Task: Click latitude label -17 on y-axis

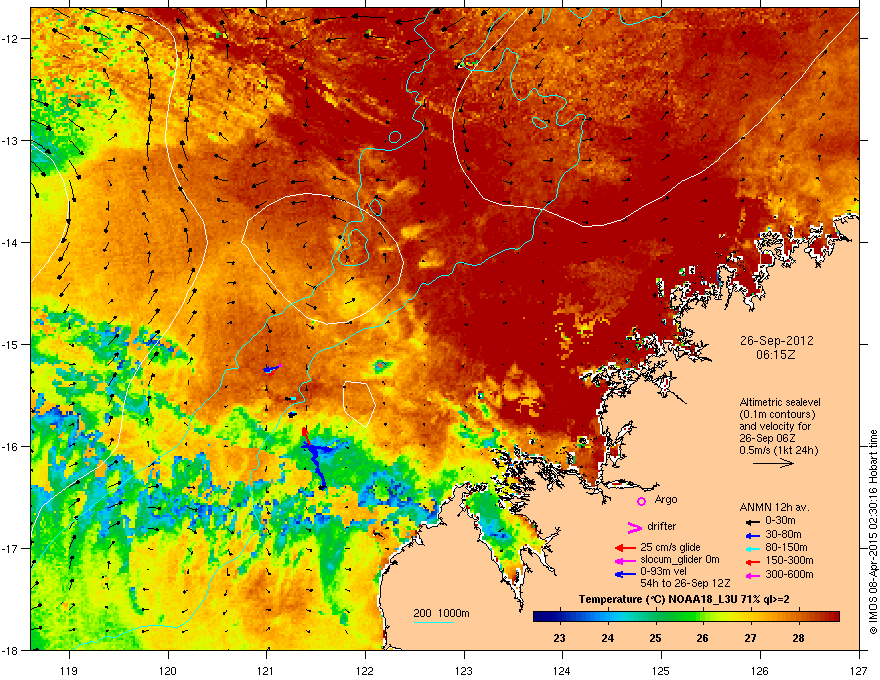Action: [11, 548]
